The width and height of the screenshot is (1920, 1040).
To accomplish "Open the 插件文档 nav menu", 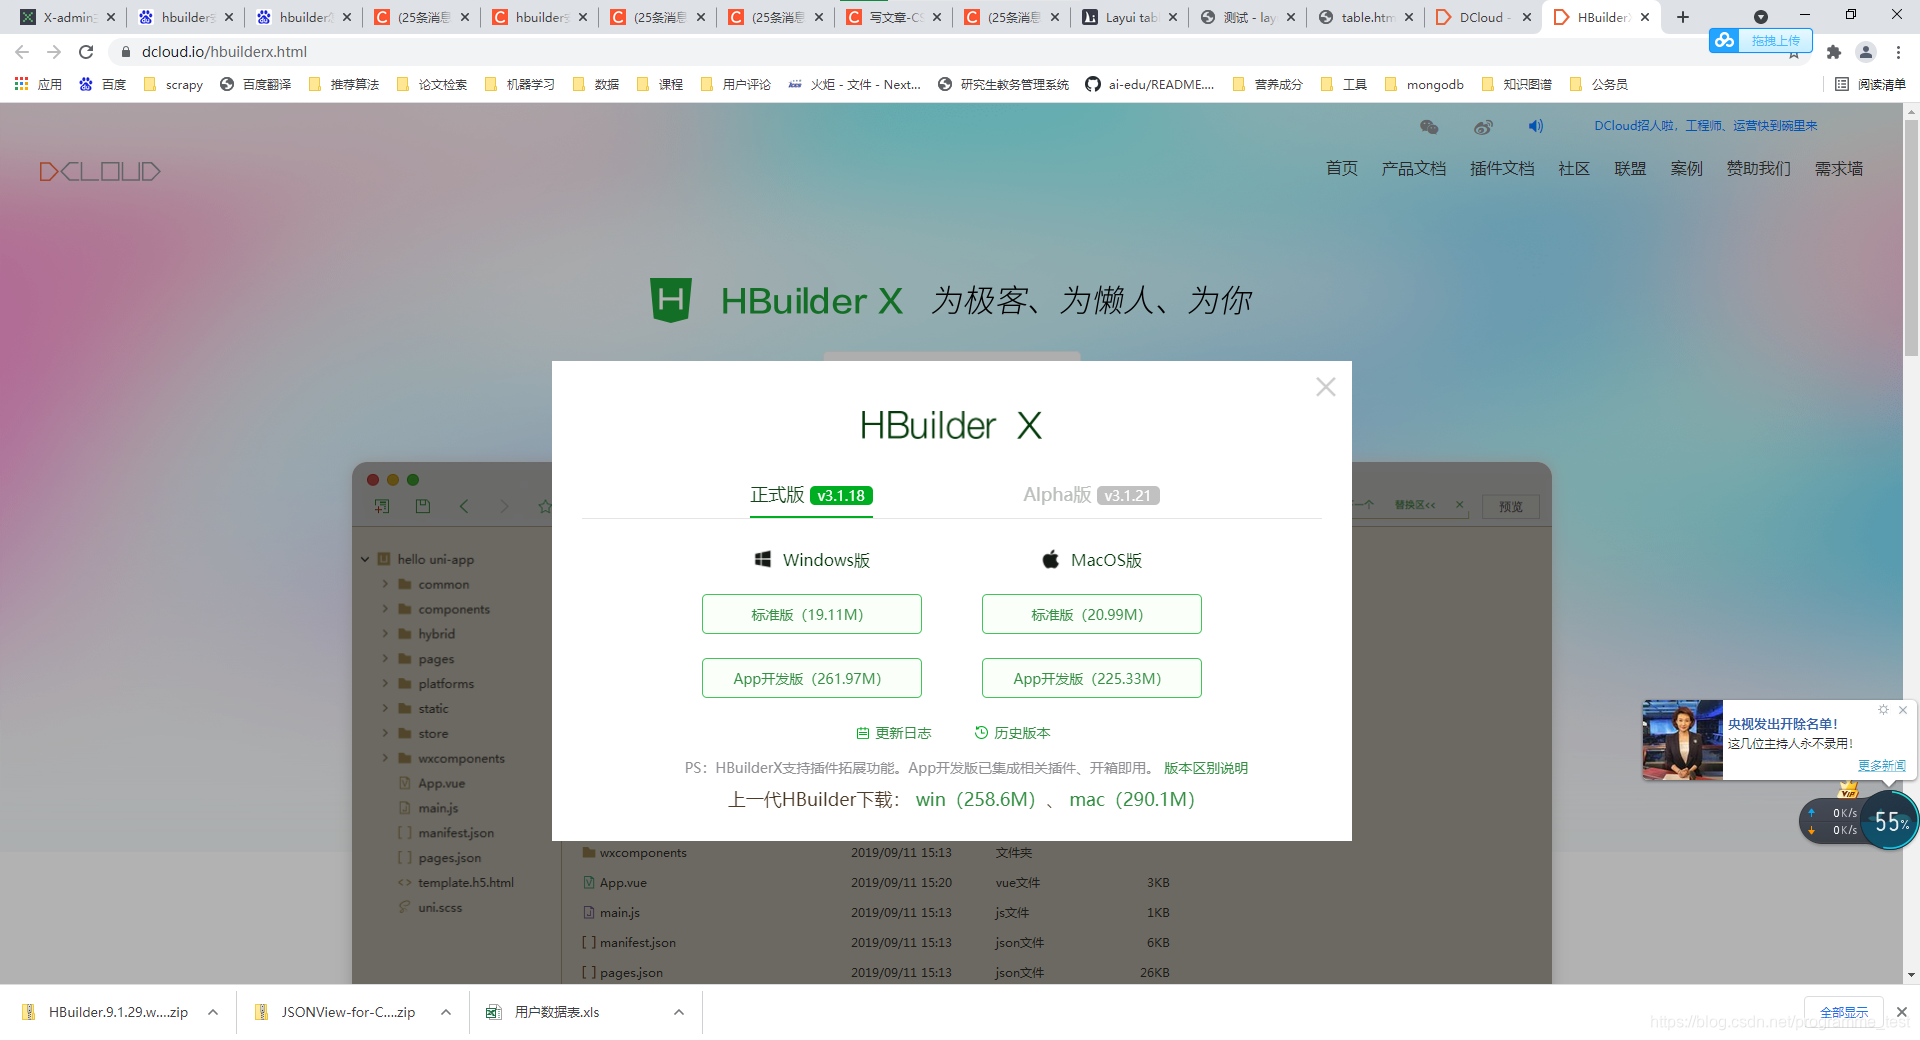I will click(1501, 168).
